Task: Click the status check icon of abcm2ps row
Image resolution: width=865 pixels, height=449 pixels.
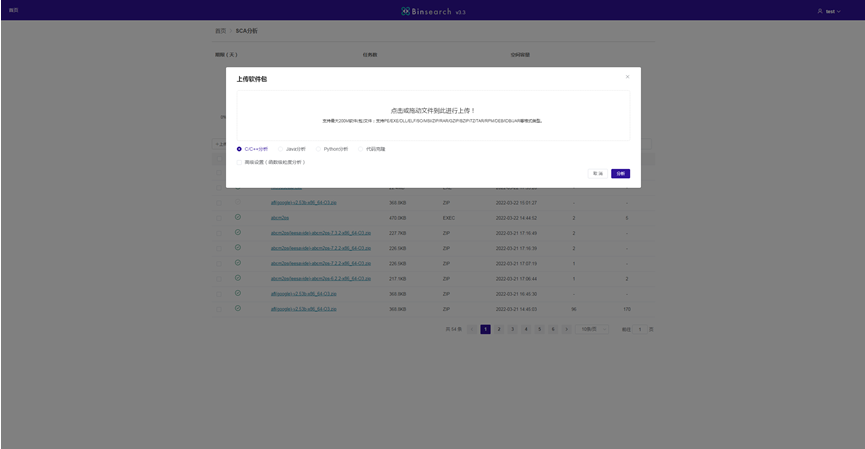Action: 238,217
